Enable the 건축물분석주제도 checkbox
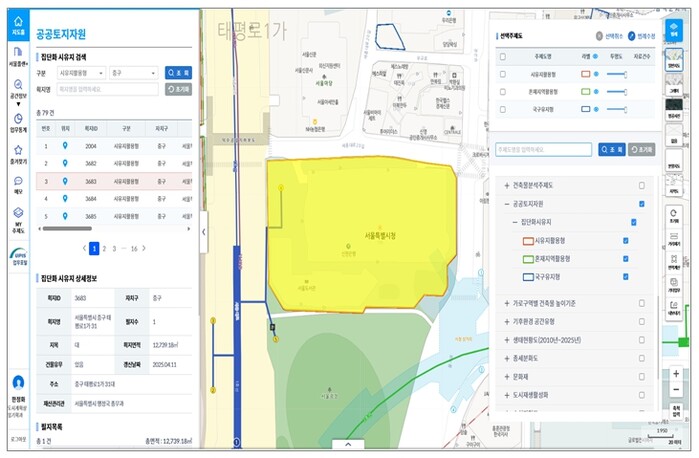The width and height of the screenshot is (699, 458). click(x=641, y=185)
